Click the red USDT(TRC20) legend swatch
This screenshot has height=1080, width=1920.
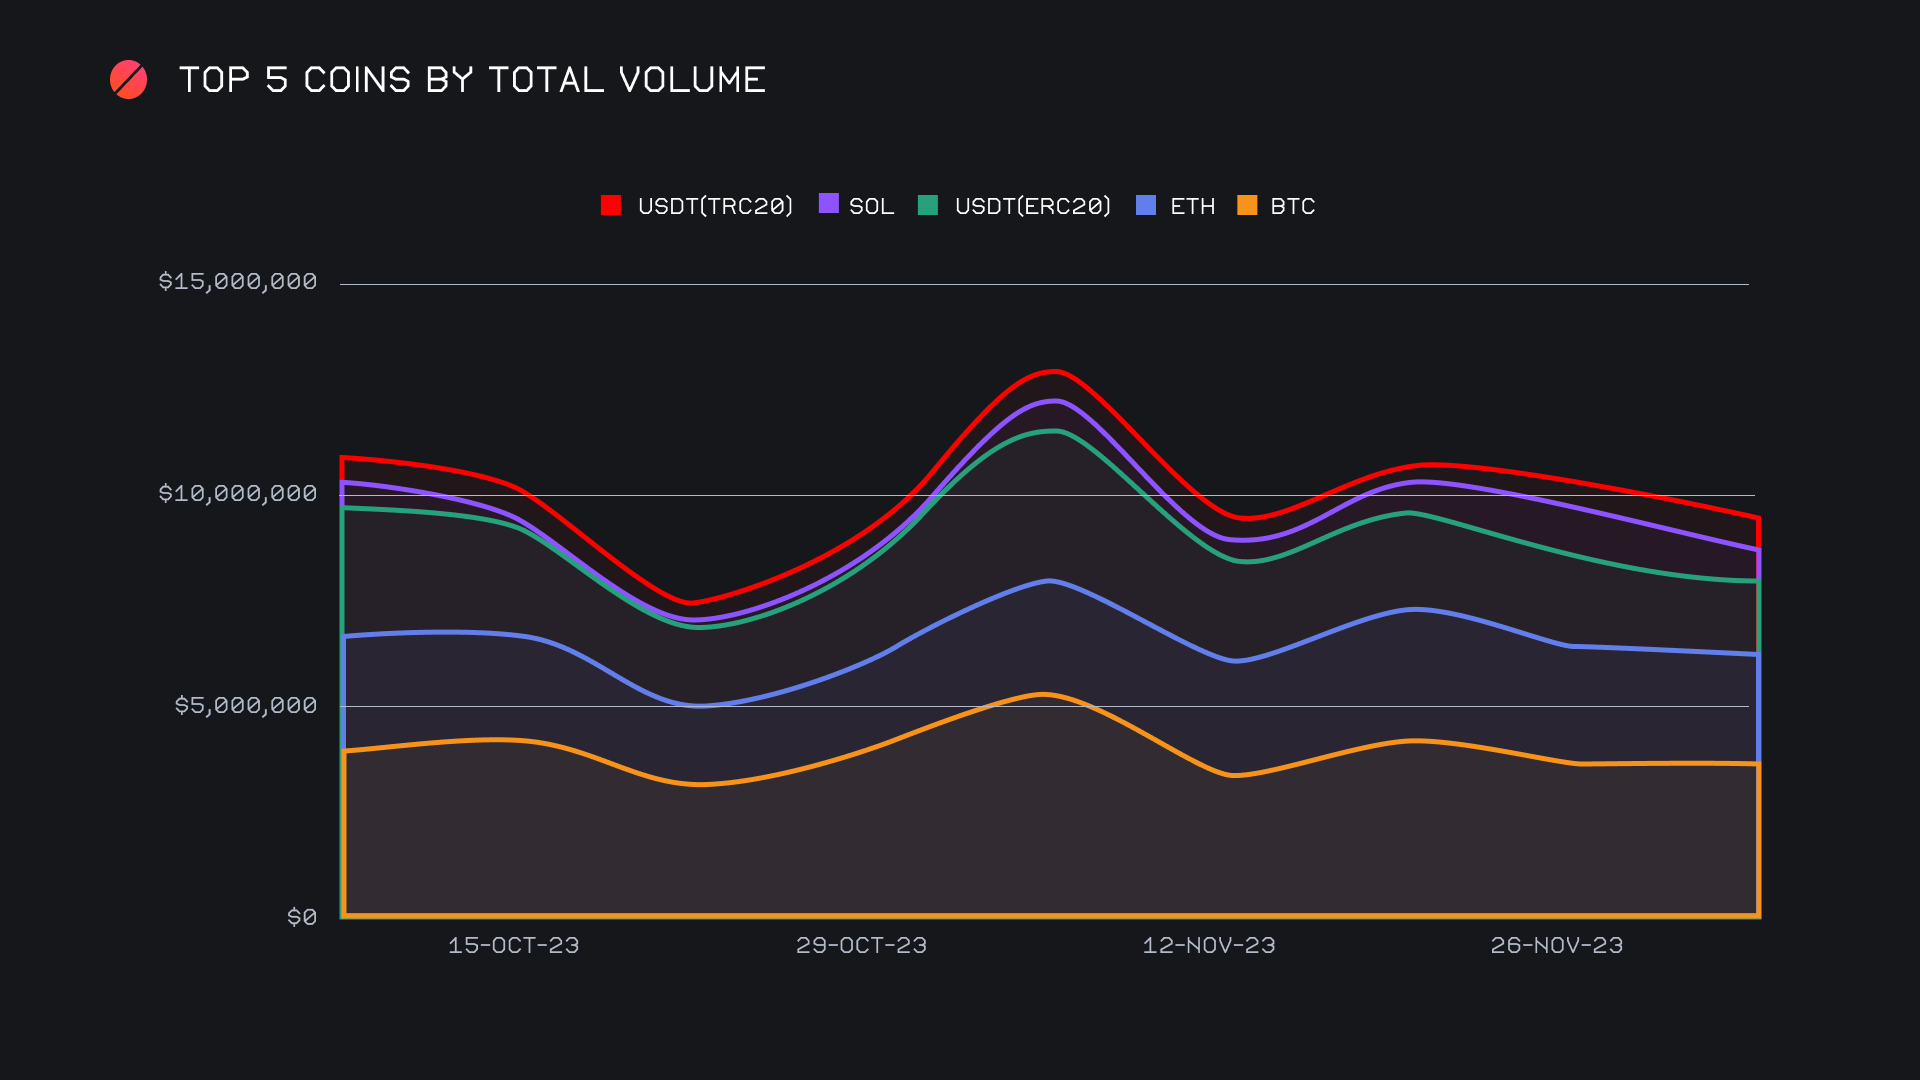coord(611,205)
